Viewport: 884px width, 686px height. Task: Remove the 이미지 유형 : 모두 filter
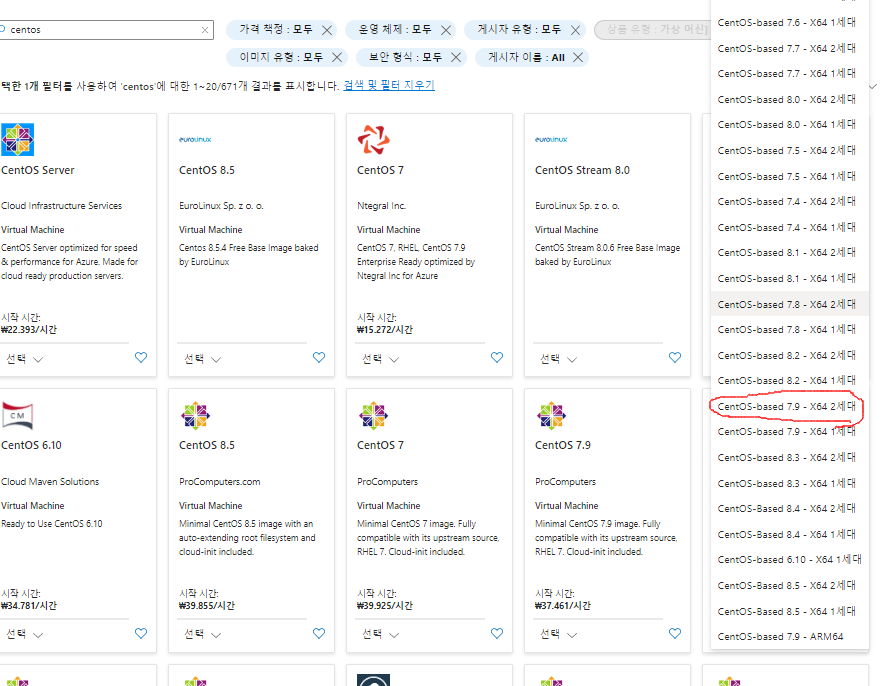tap(337, 57)
